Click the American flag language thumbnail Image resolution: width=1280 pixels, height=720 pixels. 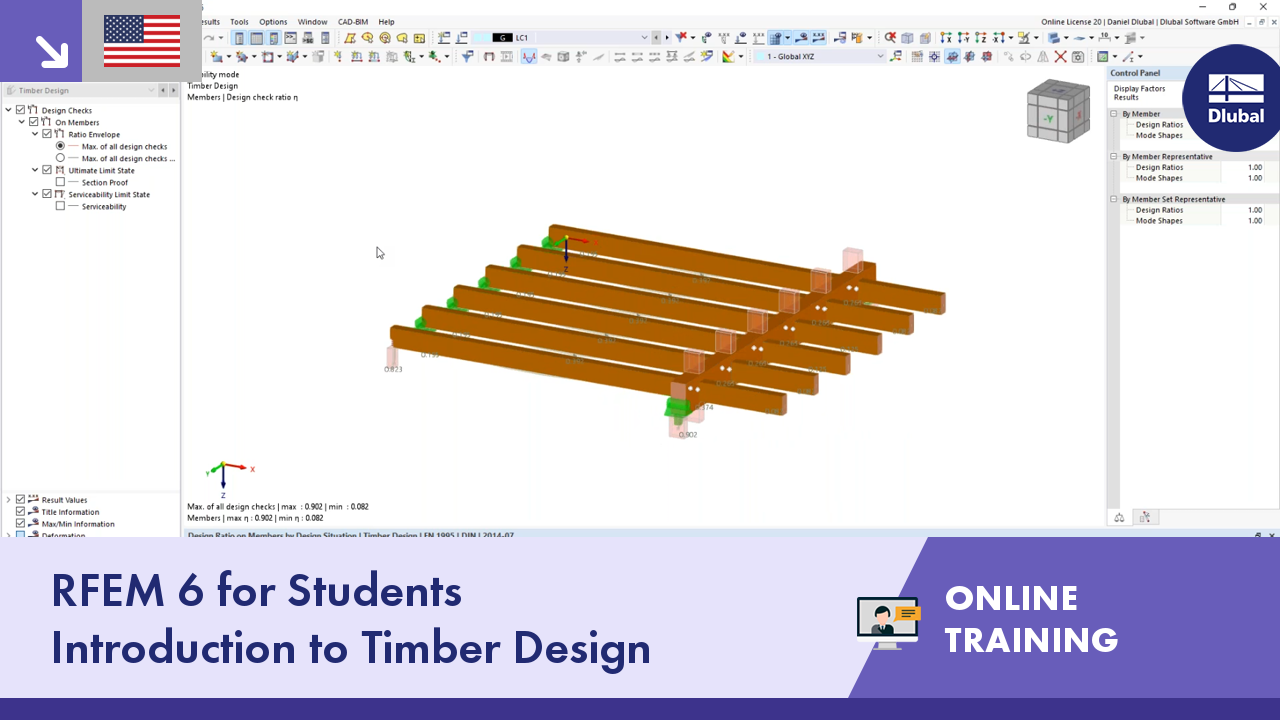141,42
